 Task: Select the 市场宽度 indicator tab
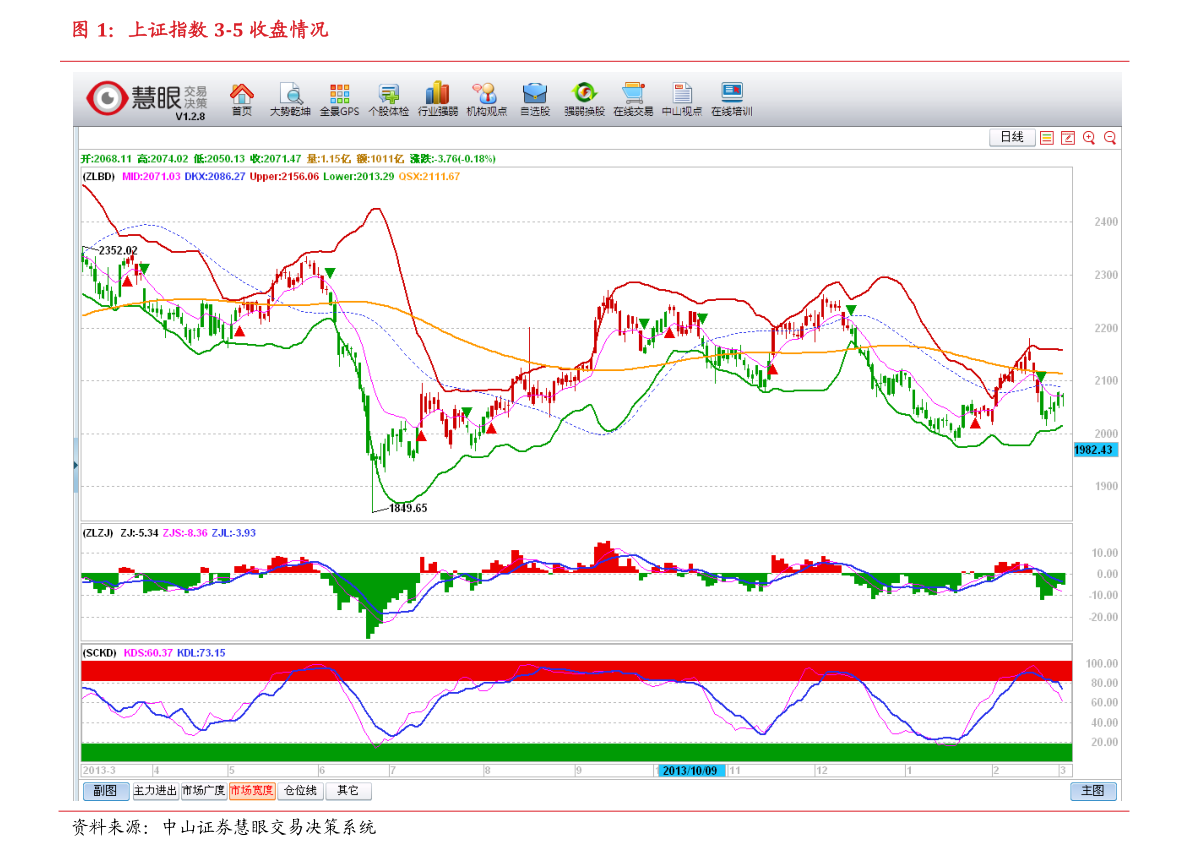point(251,791)
